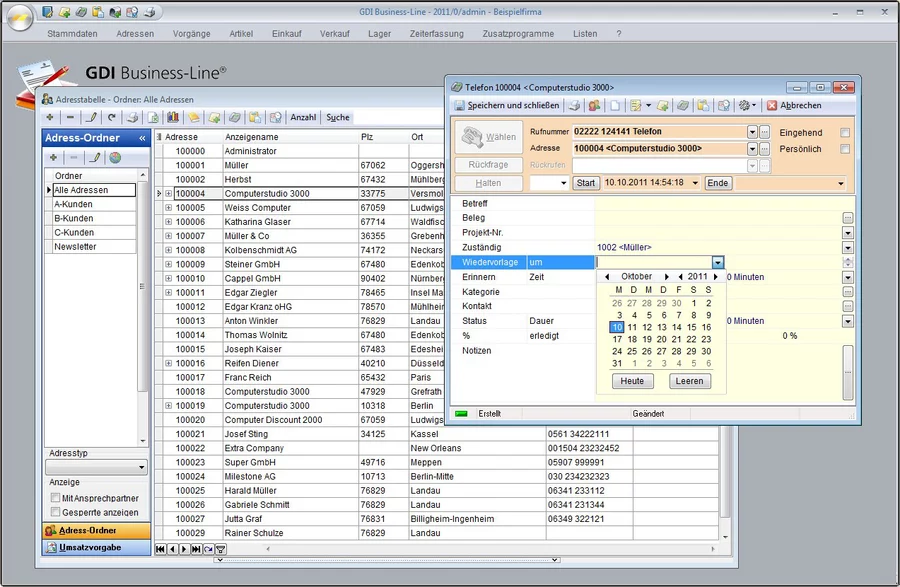Open the Adresstyp dropdown
Viewport: 900px width, 587px height.
pyautogui.click(x=141, y=467)
